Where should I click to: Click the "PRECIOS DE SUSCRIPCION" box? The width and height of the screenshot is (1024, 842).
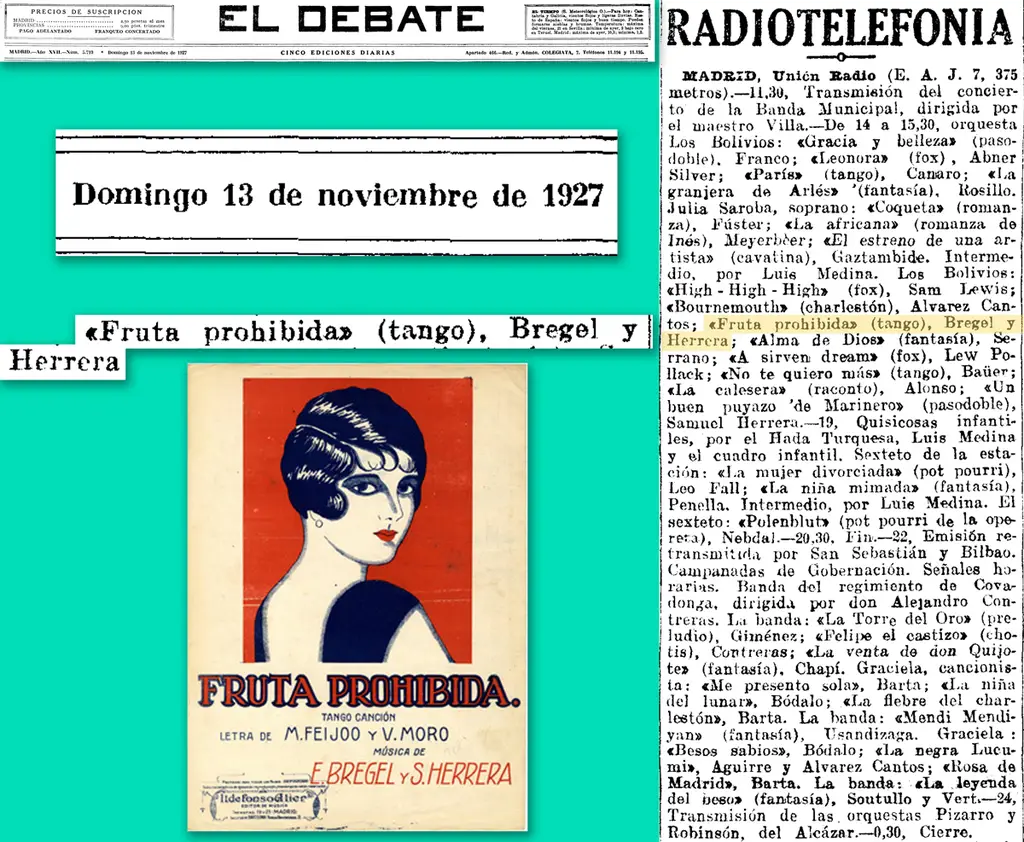89,22
